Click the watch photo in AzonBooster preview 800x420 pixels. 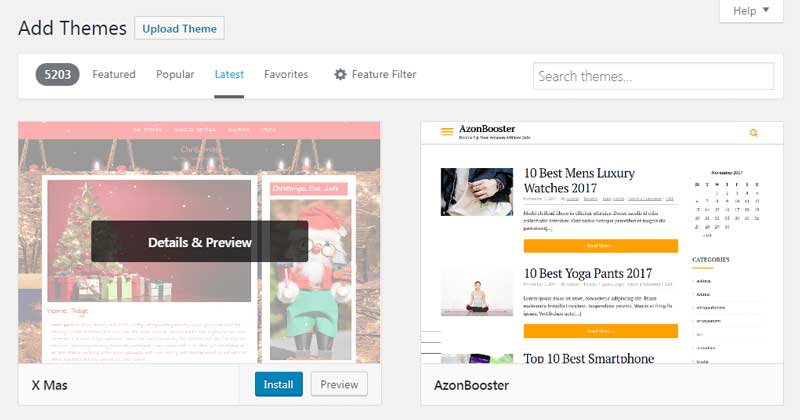476,192
